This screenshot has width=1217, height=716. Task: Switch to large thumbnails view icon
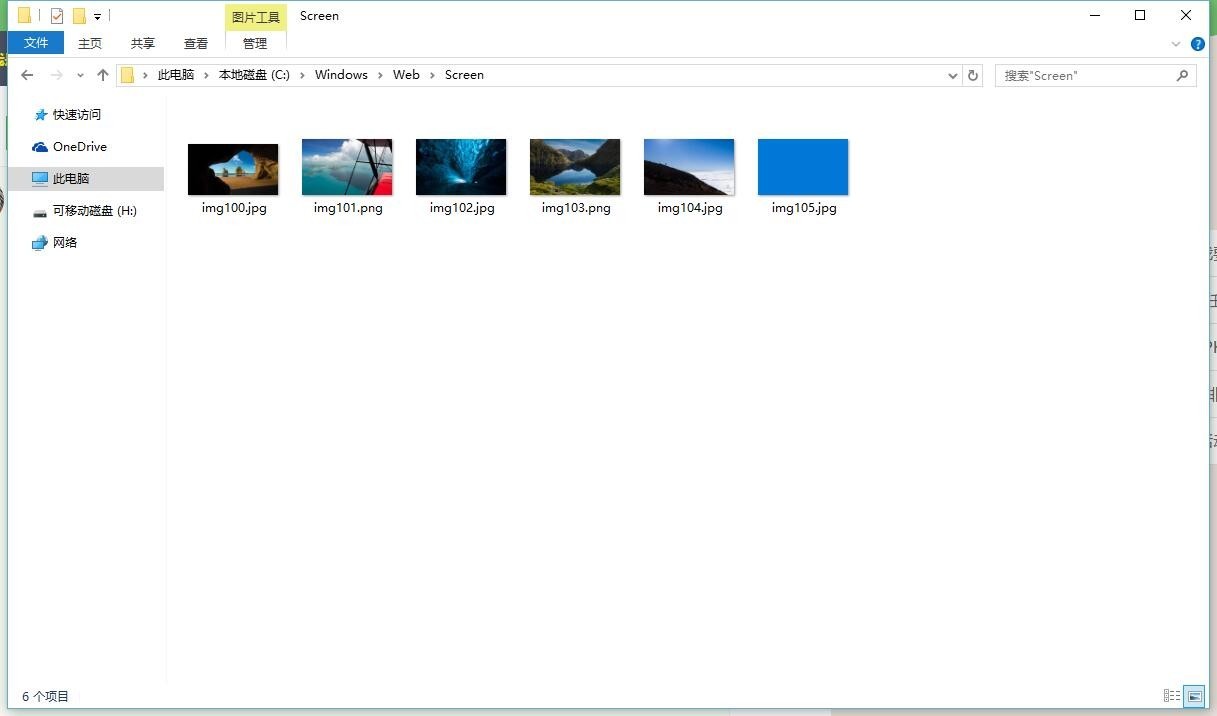click(x=1193, y=696)
